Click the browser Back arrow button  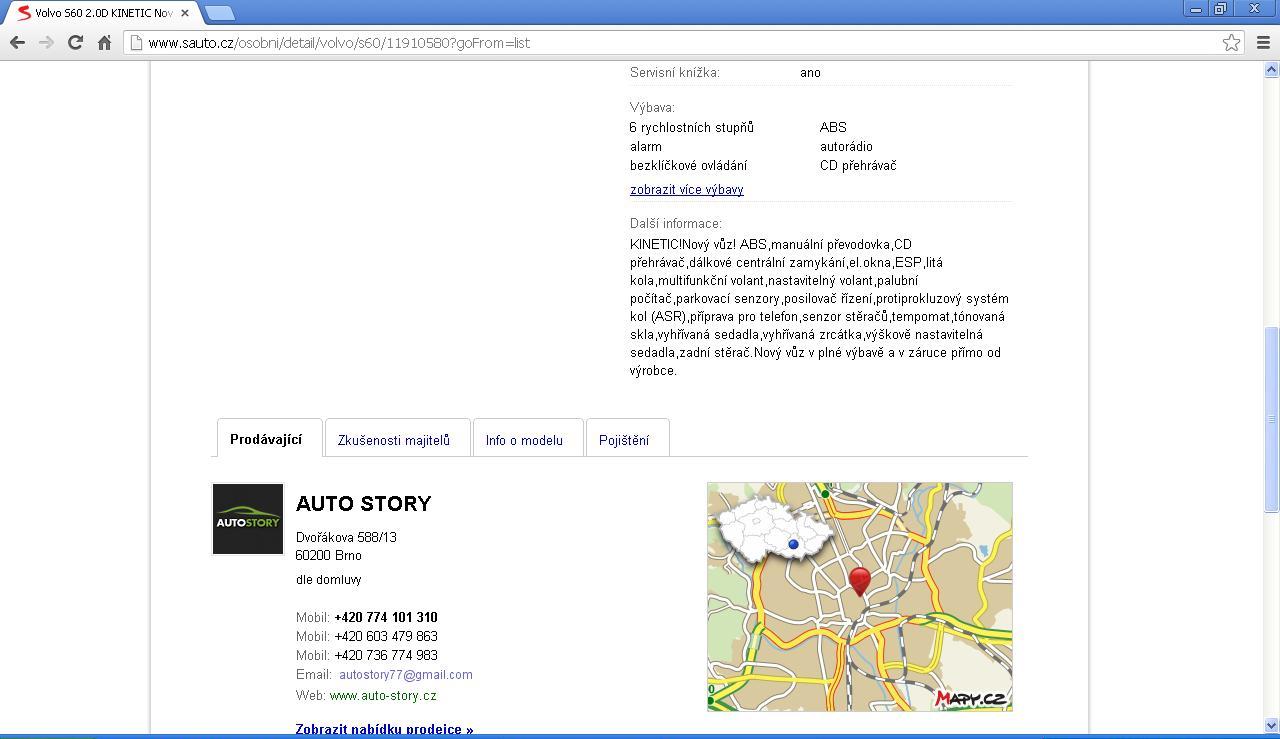click(x=17, y=42)
